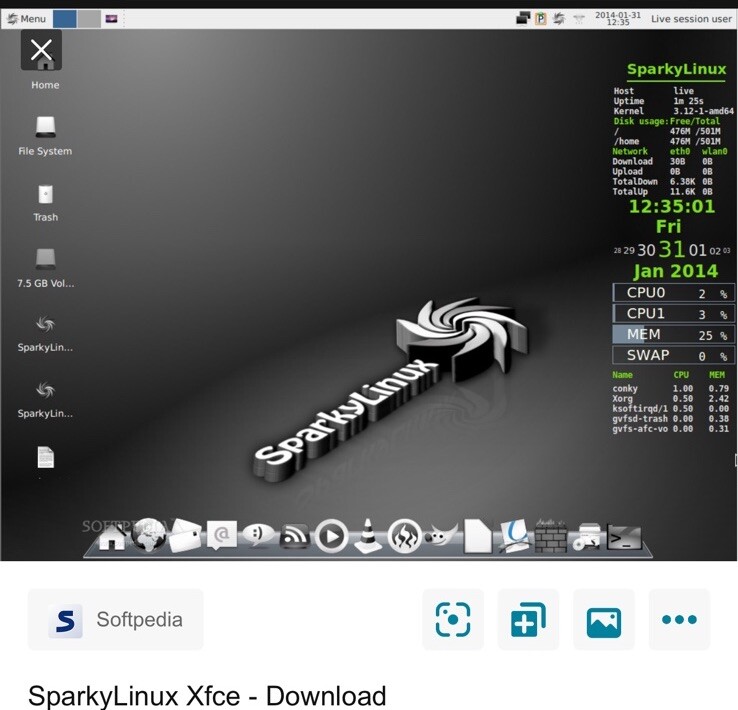Open the SparkyLinux Xfce - Download title

point(207,695)
